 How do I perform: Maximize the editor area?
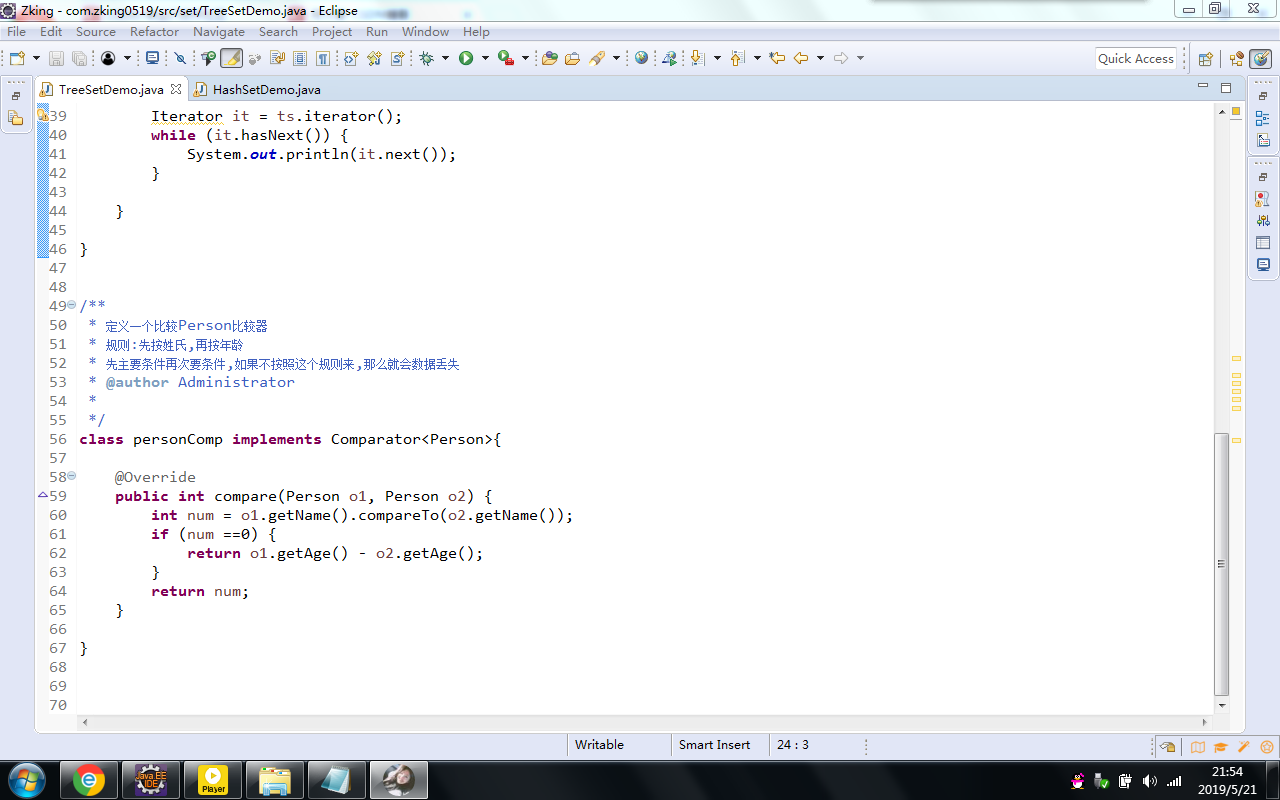[1225, 88]
